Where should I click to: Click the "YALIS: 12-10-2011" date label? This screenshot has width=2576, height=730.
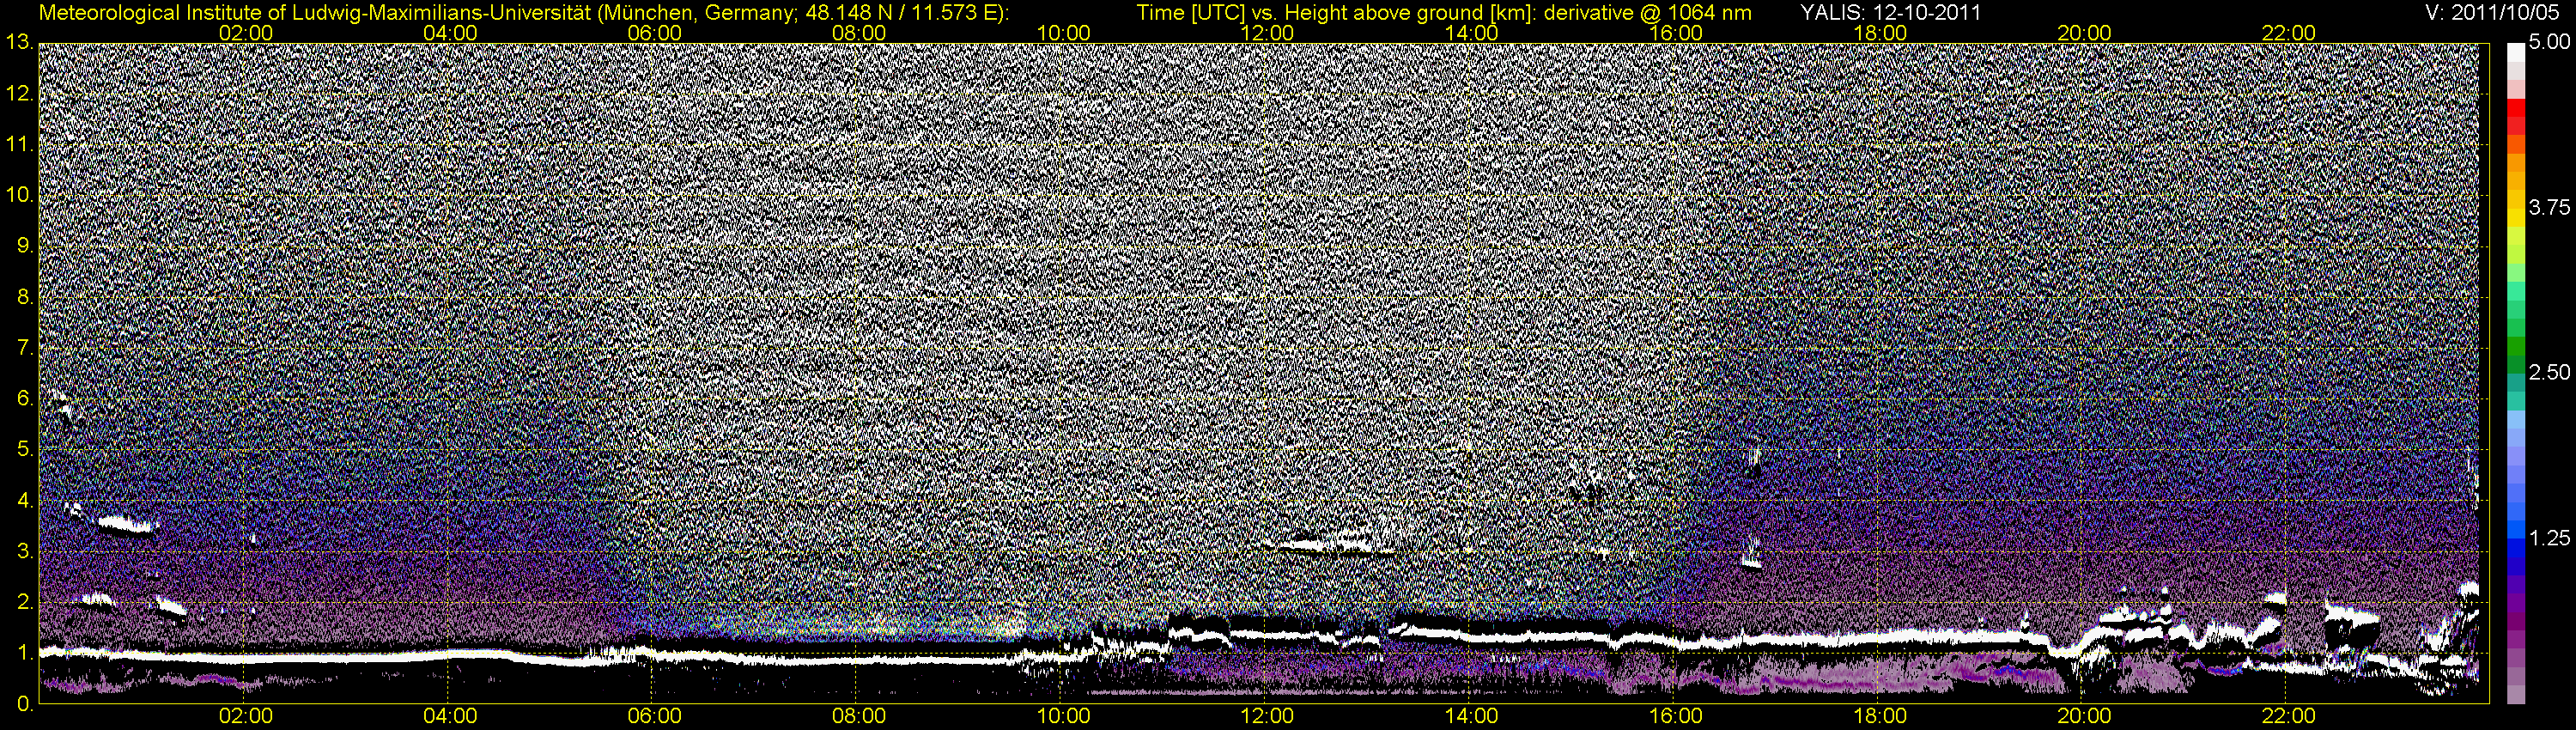[1890, 13]
